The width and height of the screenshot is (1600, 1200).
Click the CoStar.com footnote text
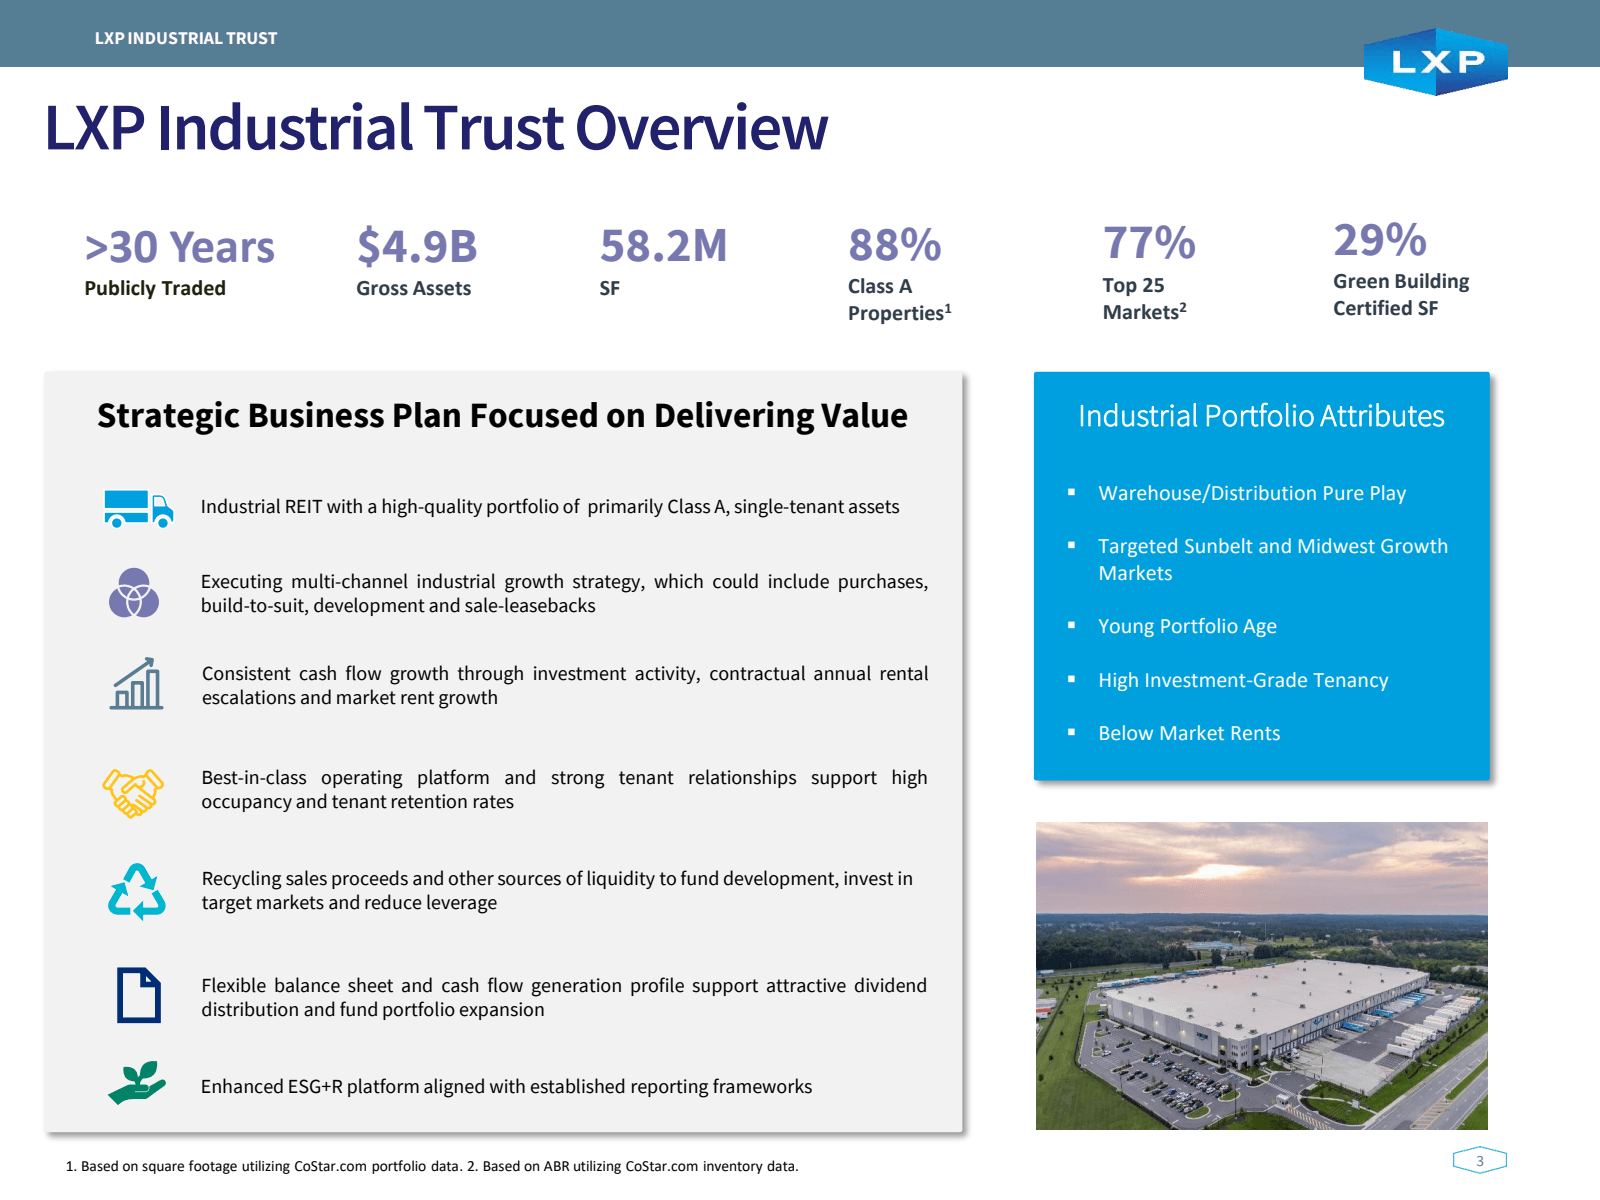coord(432,1166)
